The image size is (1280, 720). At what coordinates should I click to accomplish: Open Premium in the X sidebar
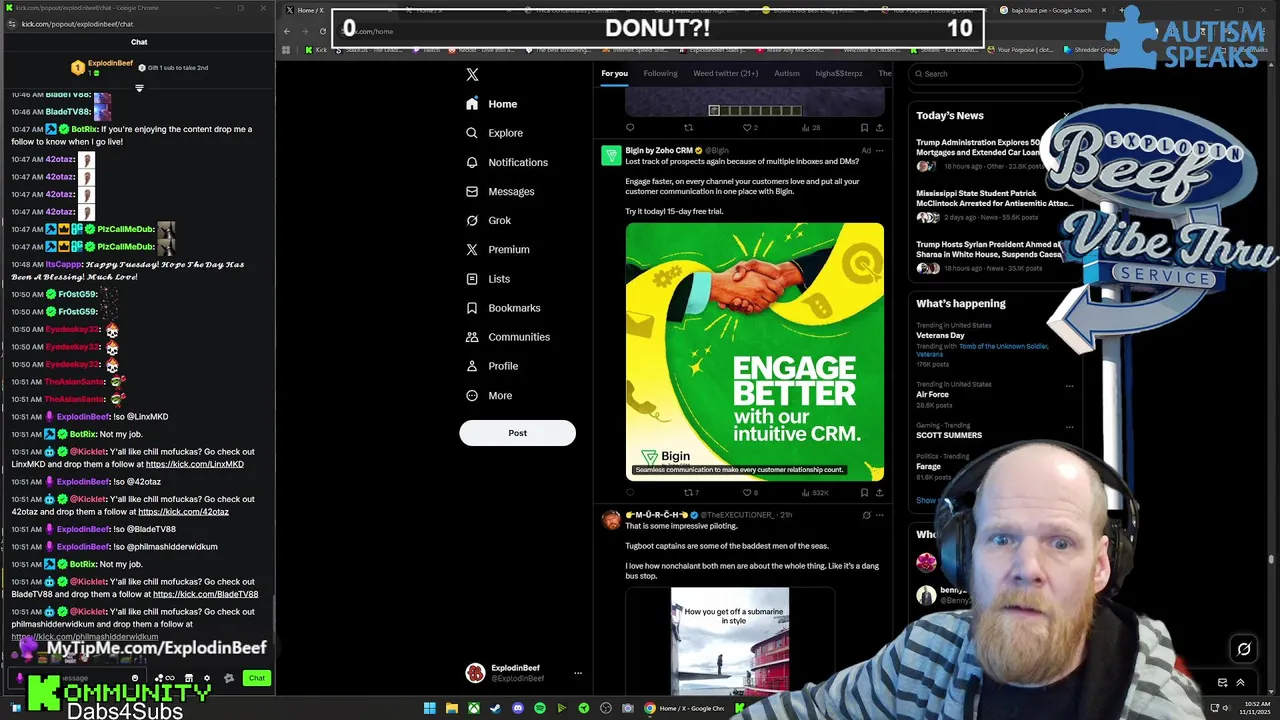(x=498, y=249)
